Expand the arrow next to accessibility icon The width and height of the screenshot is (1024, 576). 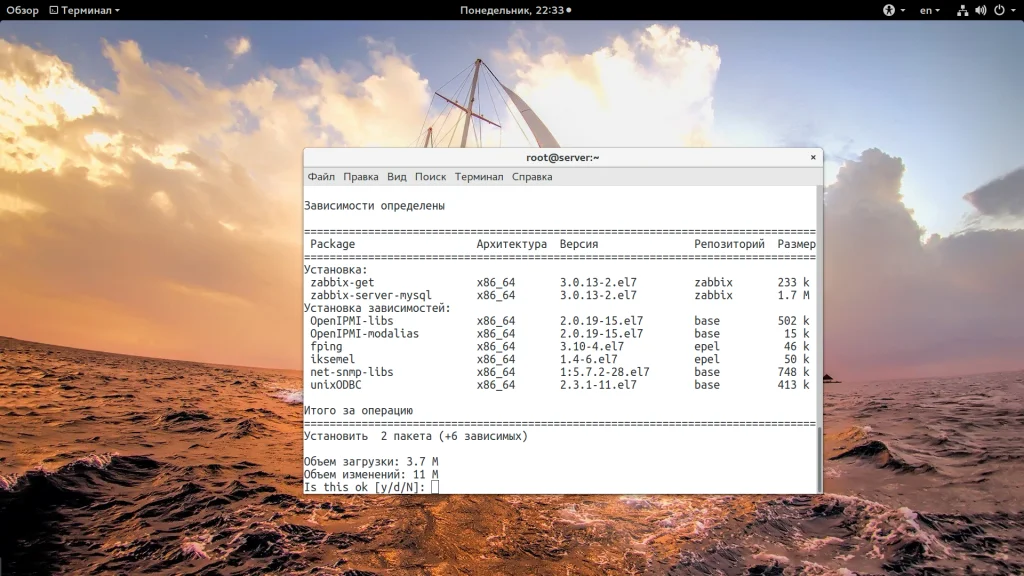point(902,10)
